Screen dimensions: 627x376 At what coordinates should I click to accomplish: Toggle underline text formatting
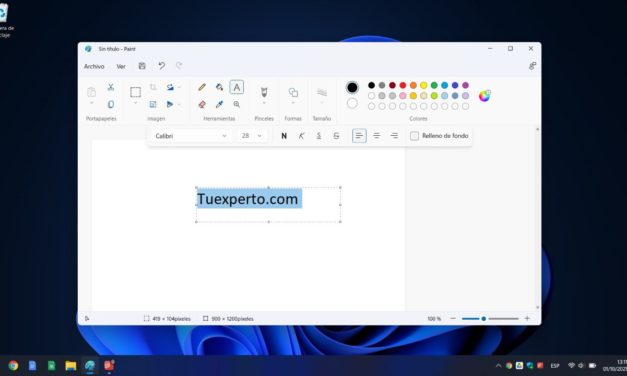pyautogui.click(x=319, y=136)
